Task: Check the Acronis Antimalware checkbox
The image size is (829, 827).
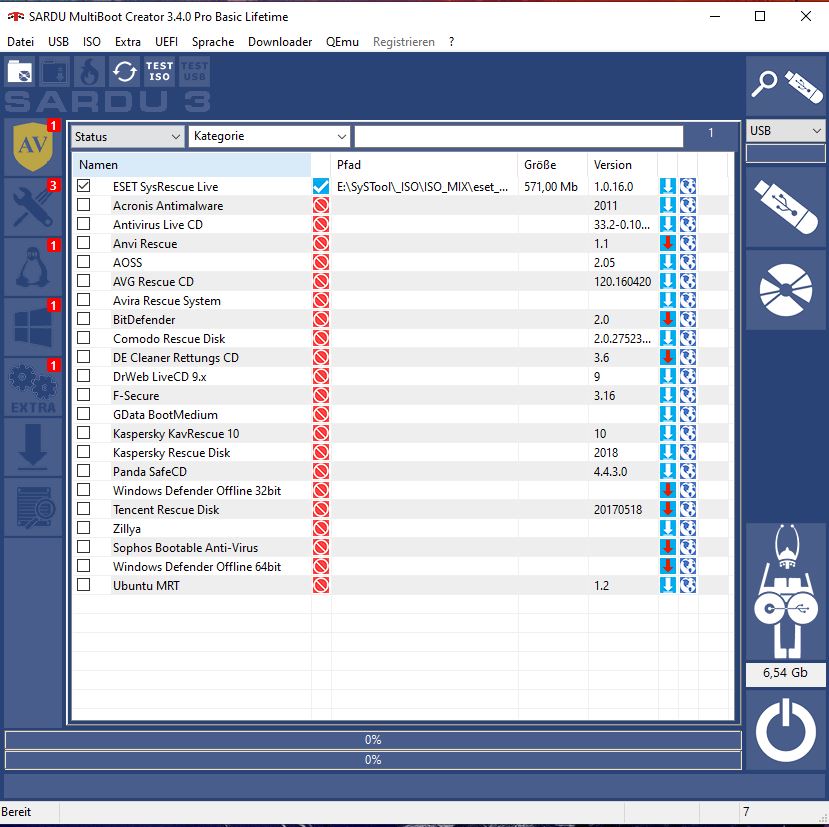Action: click(x=84, y=205)
